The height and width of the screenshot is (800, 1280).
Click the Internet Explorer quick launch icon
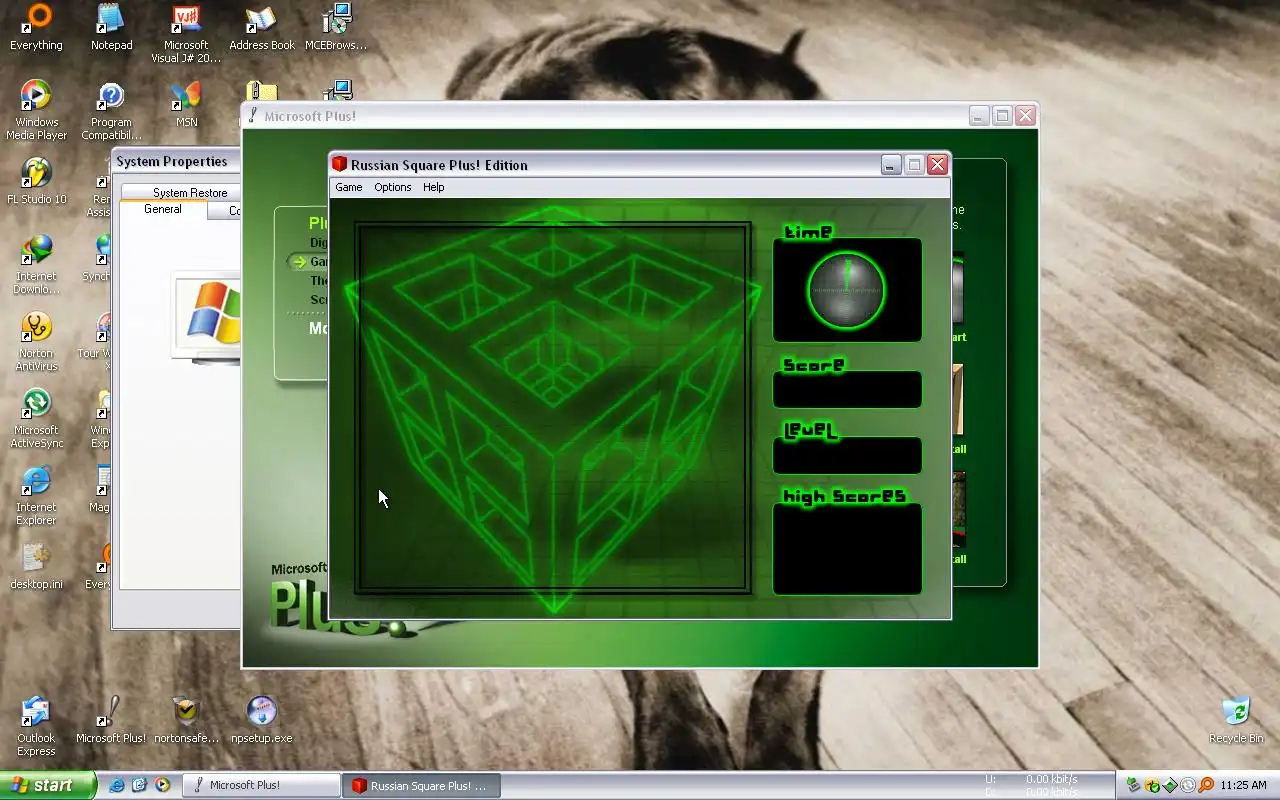[116, 785]
